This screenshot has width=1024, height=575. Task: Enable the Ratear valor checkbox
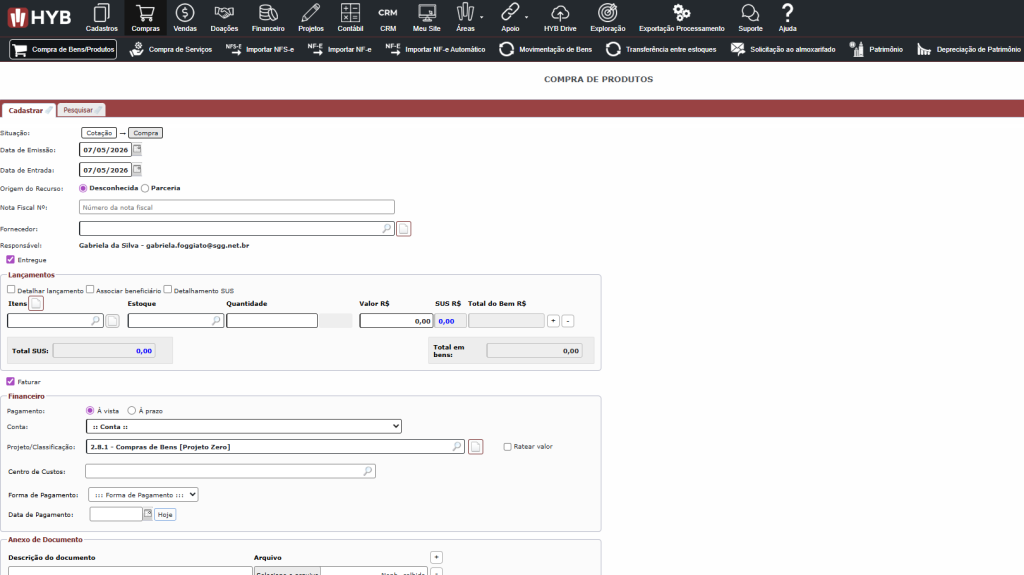(507, 447)
